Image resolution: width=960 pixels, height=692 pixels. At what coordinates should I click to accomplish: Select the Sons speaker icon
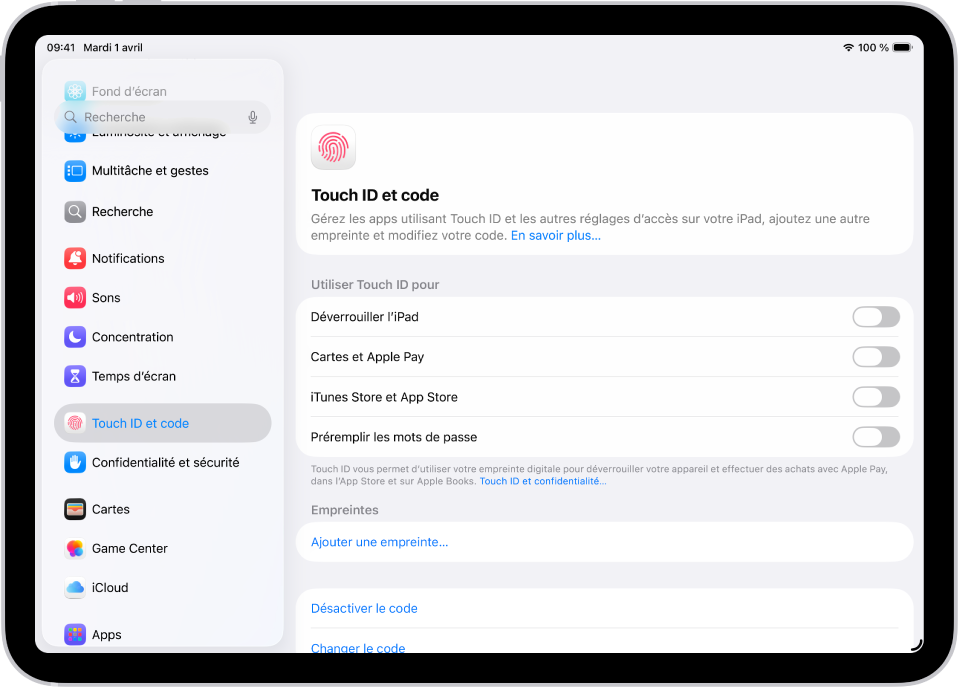[75, 297]
